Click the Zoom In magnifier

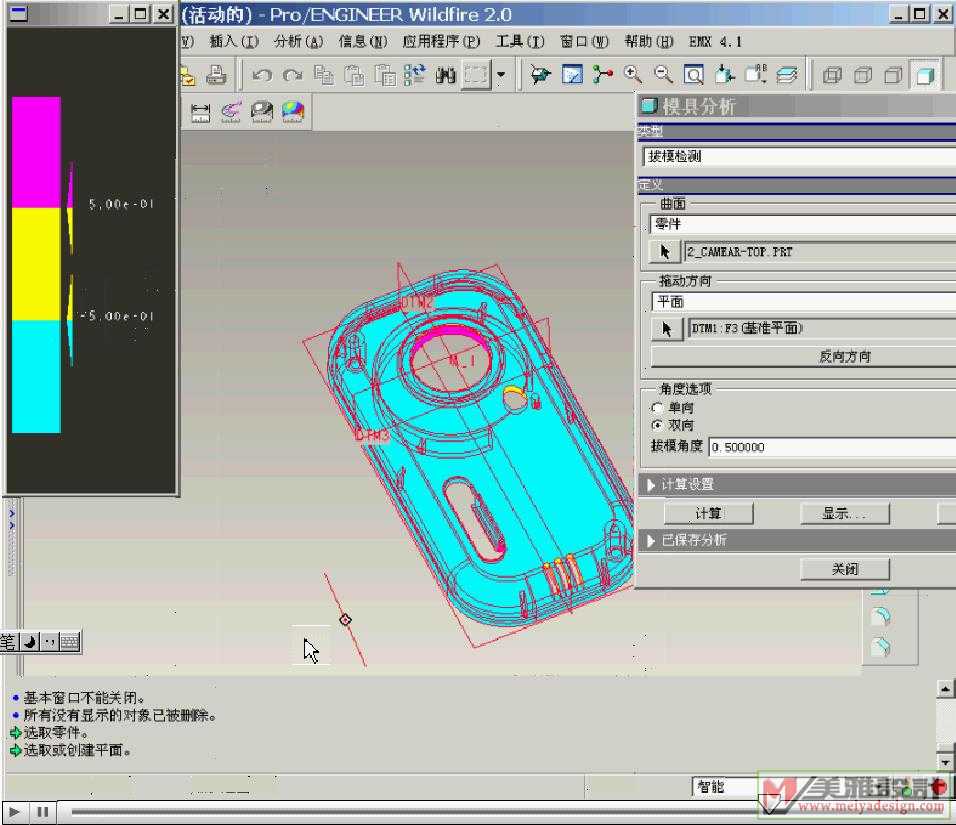pos(633,75)
